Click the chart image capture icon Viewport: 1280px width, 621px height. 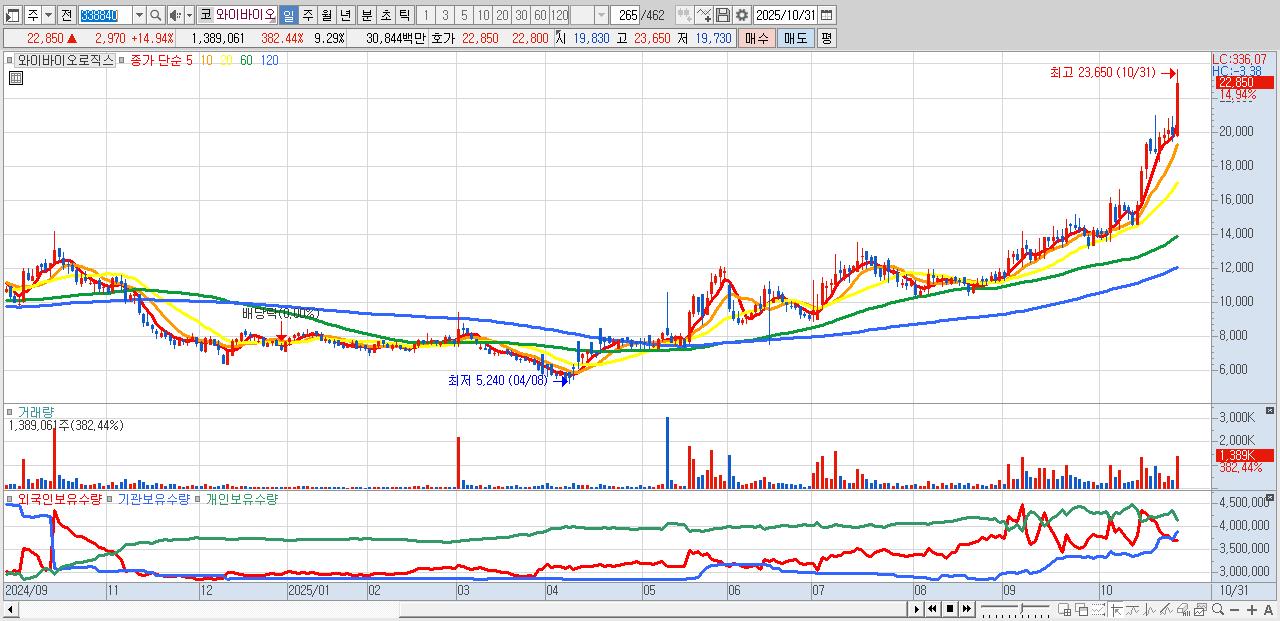tap(1200, 610)
